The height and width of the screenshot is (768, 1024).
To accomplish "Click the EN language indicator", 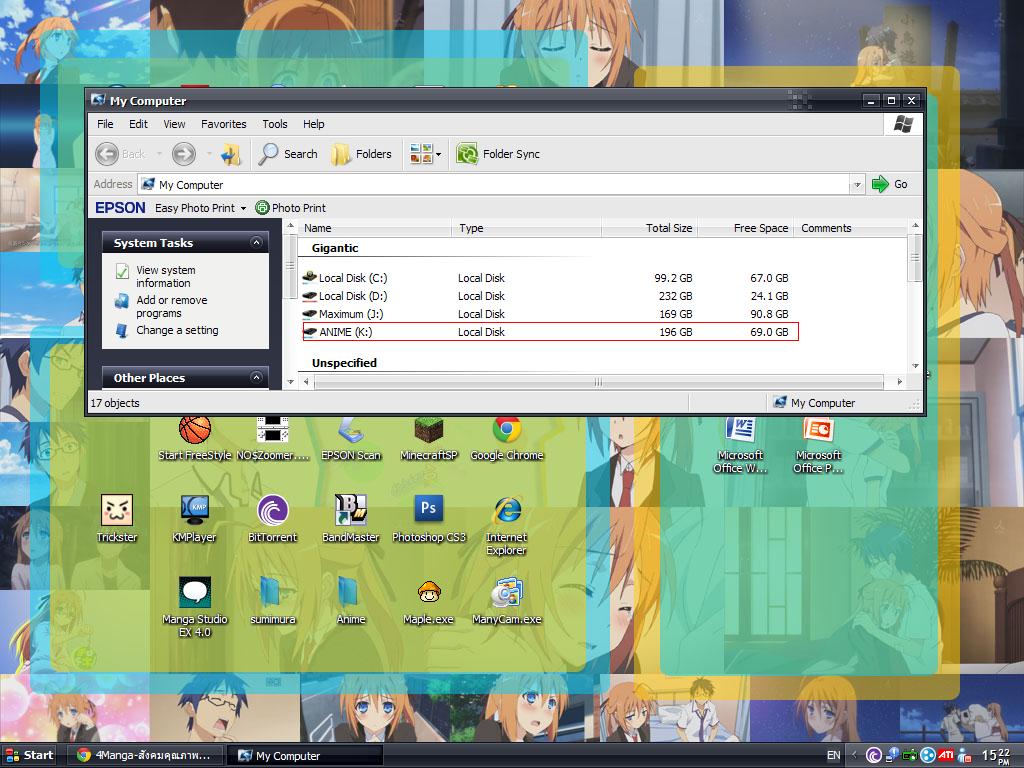I will tap(834, 756).
